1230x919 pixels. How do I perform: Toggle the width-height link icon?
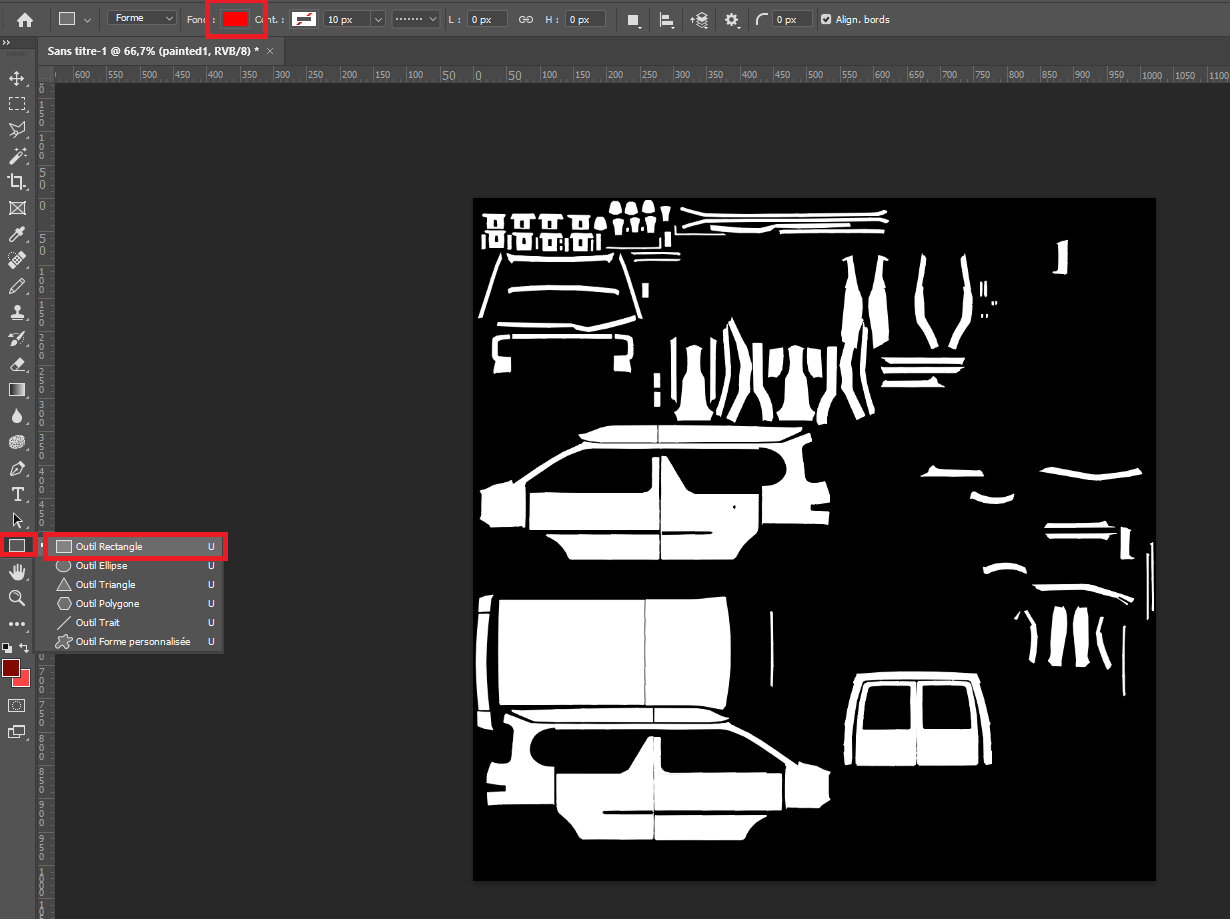coord(526,19)
